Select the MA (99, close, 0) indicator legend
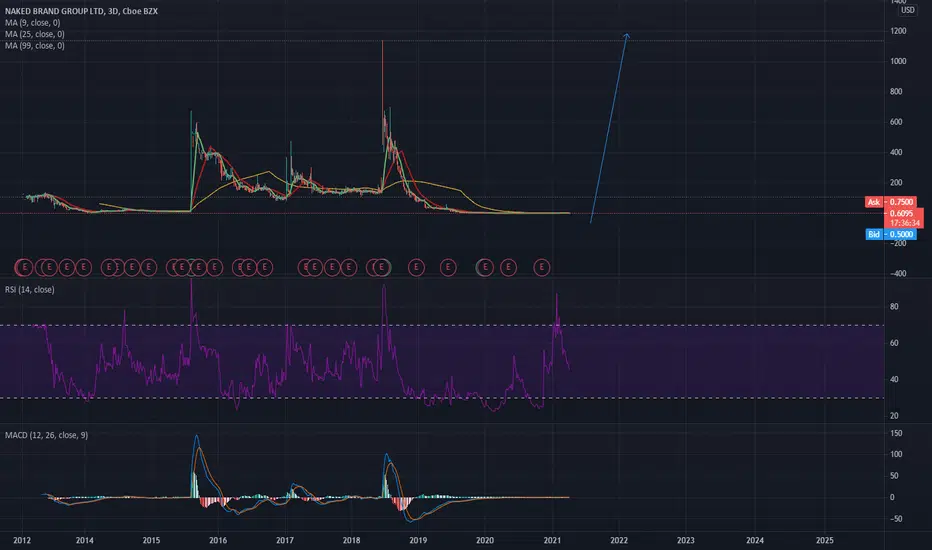Screen dimensions: 932x550 34,45
